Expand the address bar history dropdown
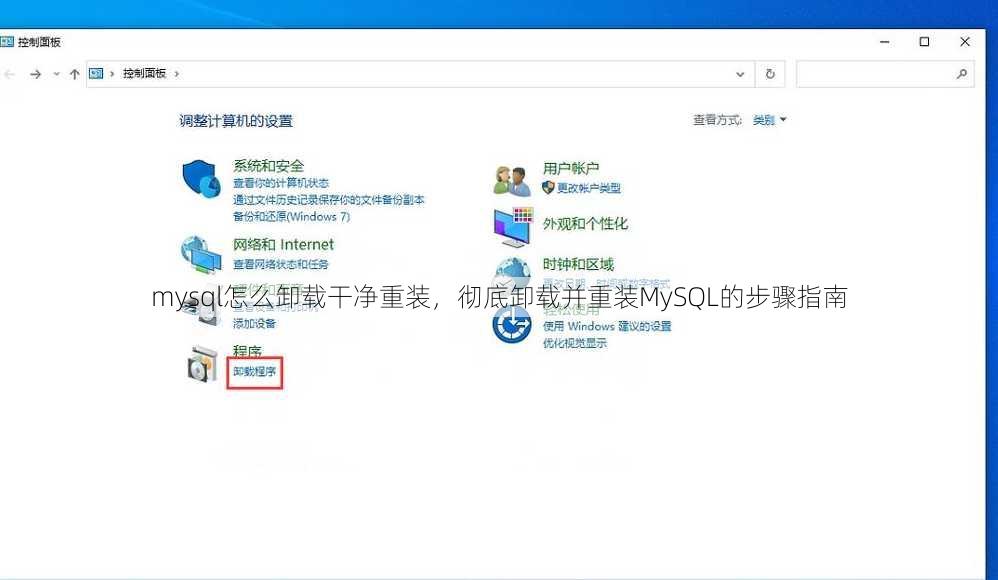This screenshot has height=580, width=998. (740, 74)
